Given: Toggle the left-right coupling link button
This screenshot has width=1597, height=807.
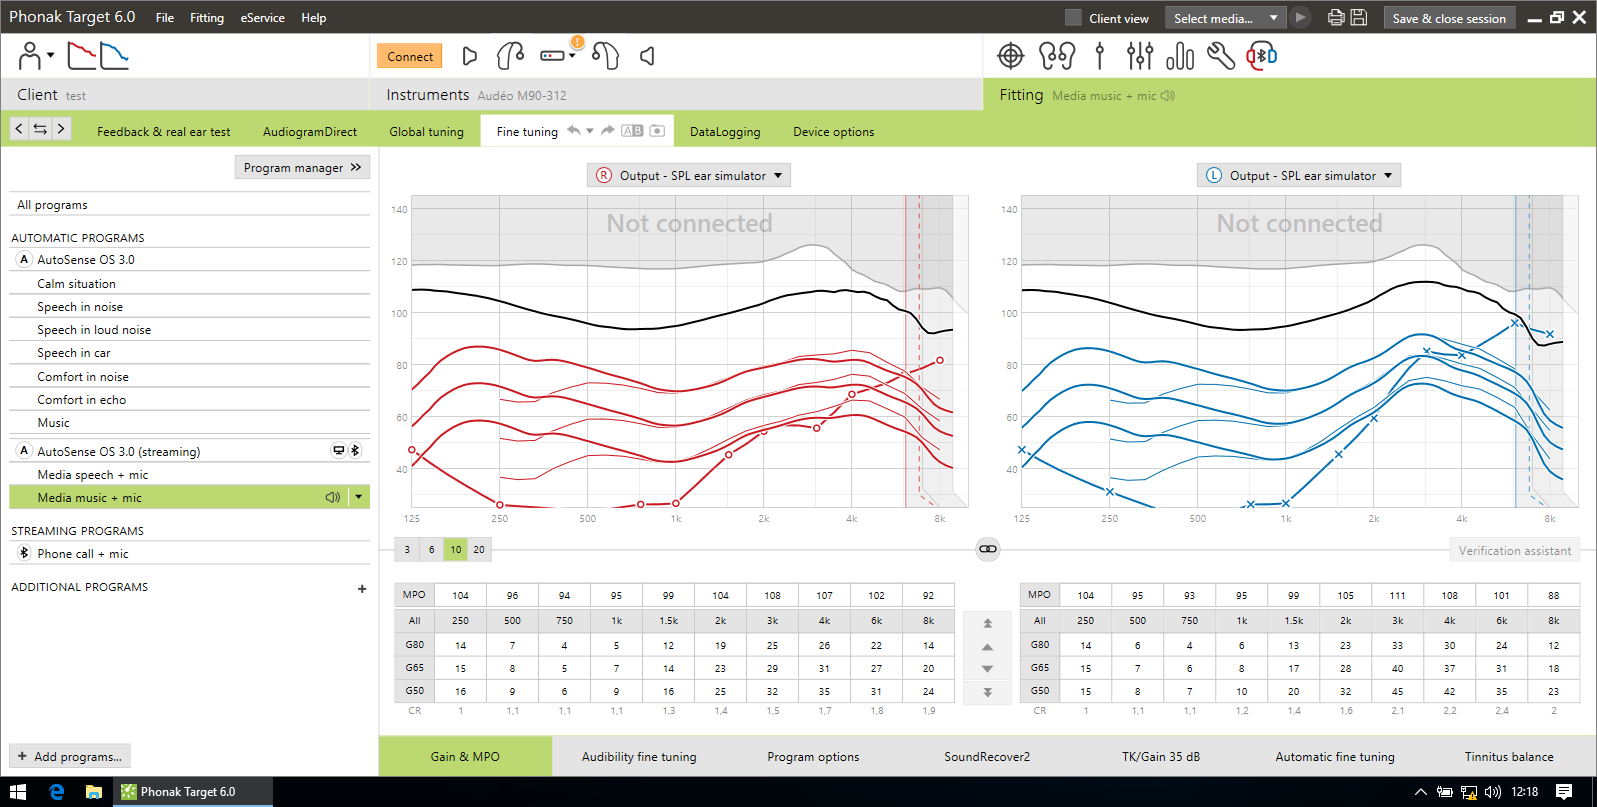Looking at the screenshot, I should 987,549.
